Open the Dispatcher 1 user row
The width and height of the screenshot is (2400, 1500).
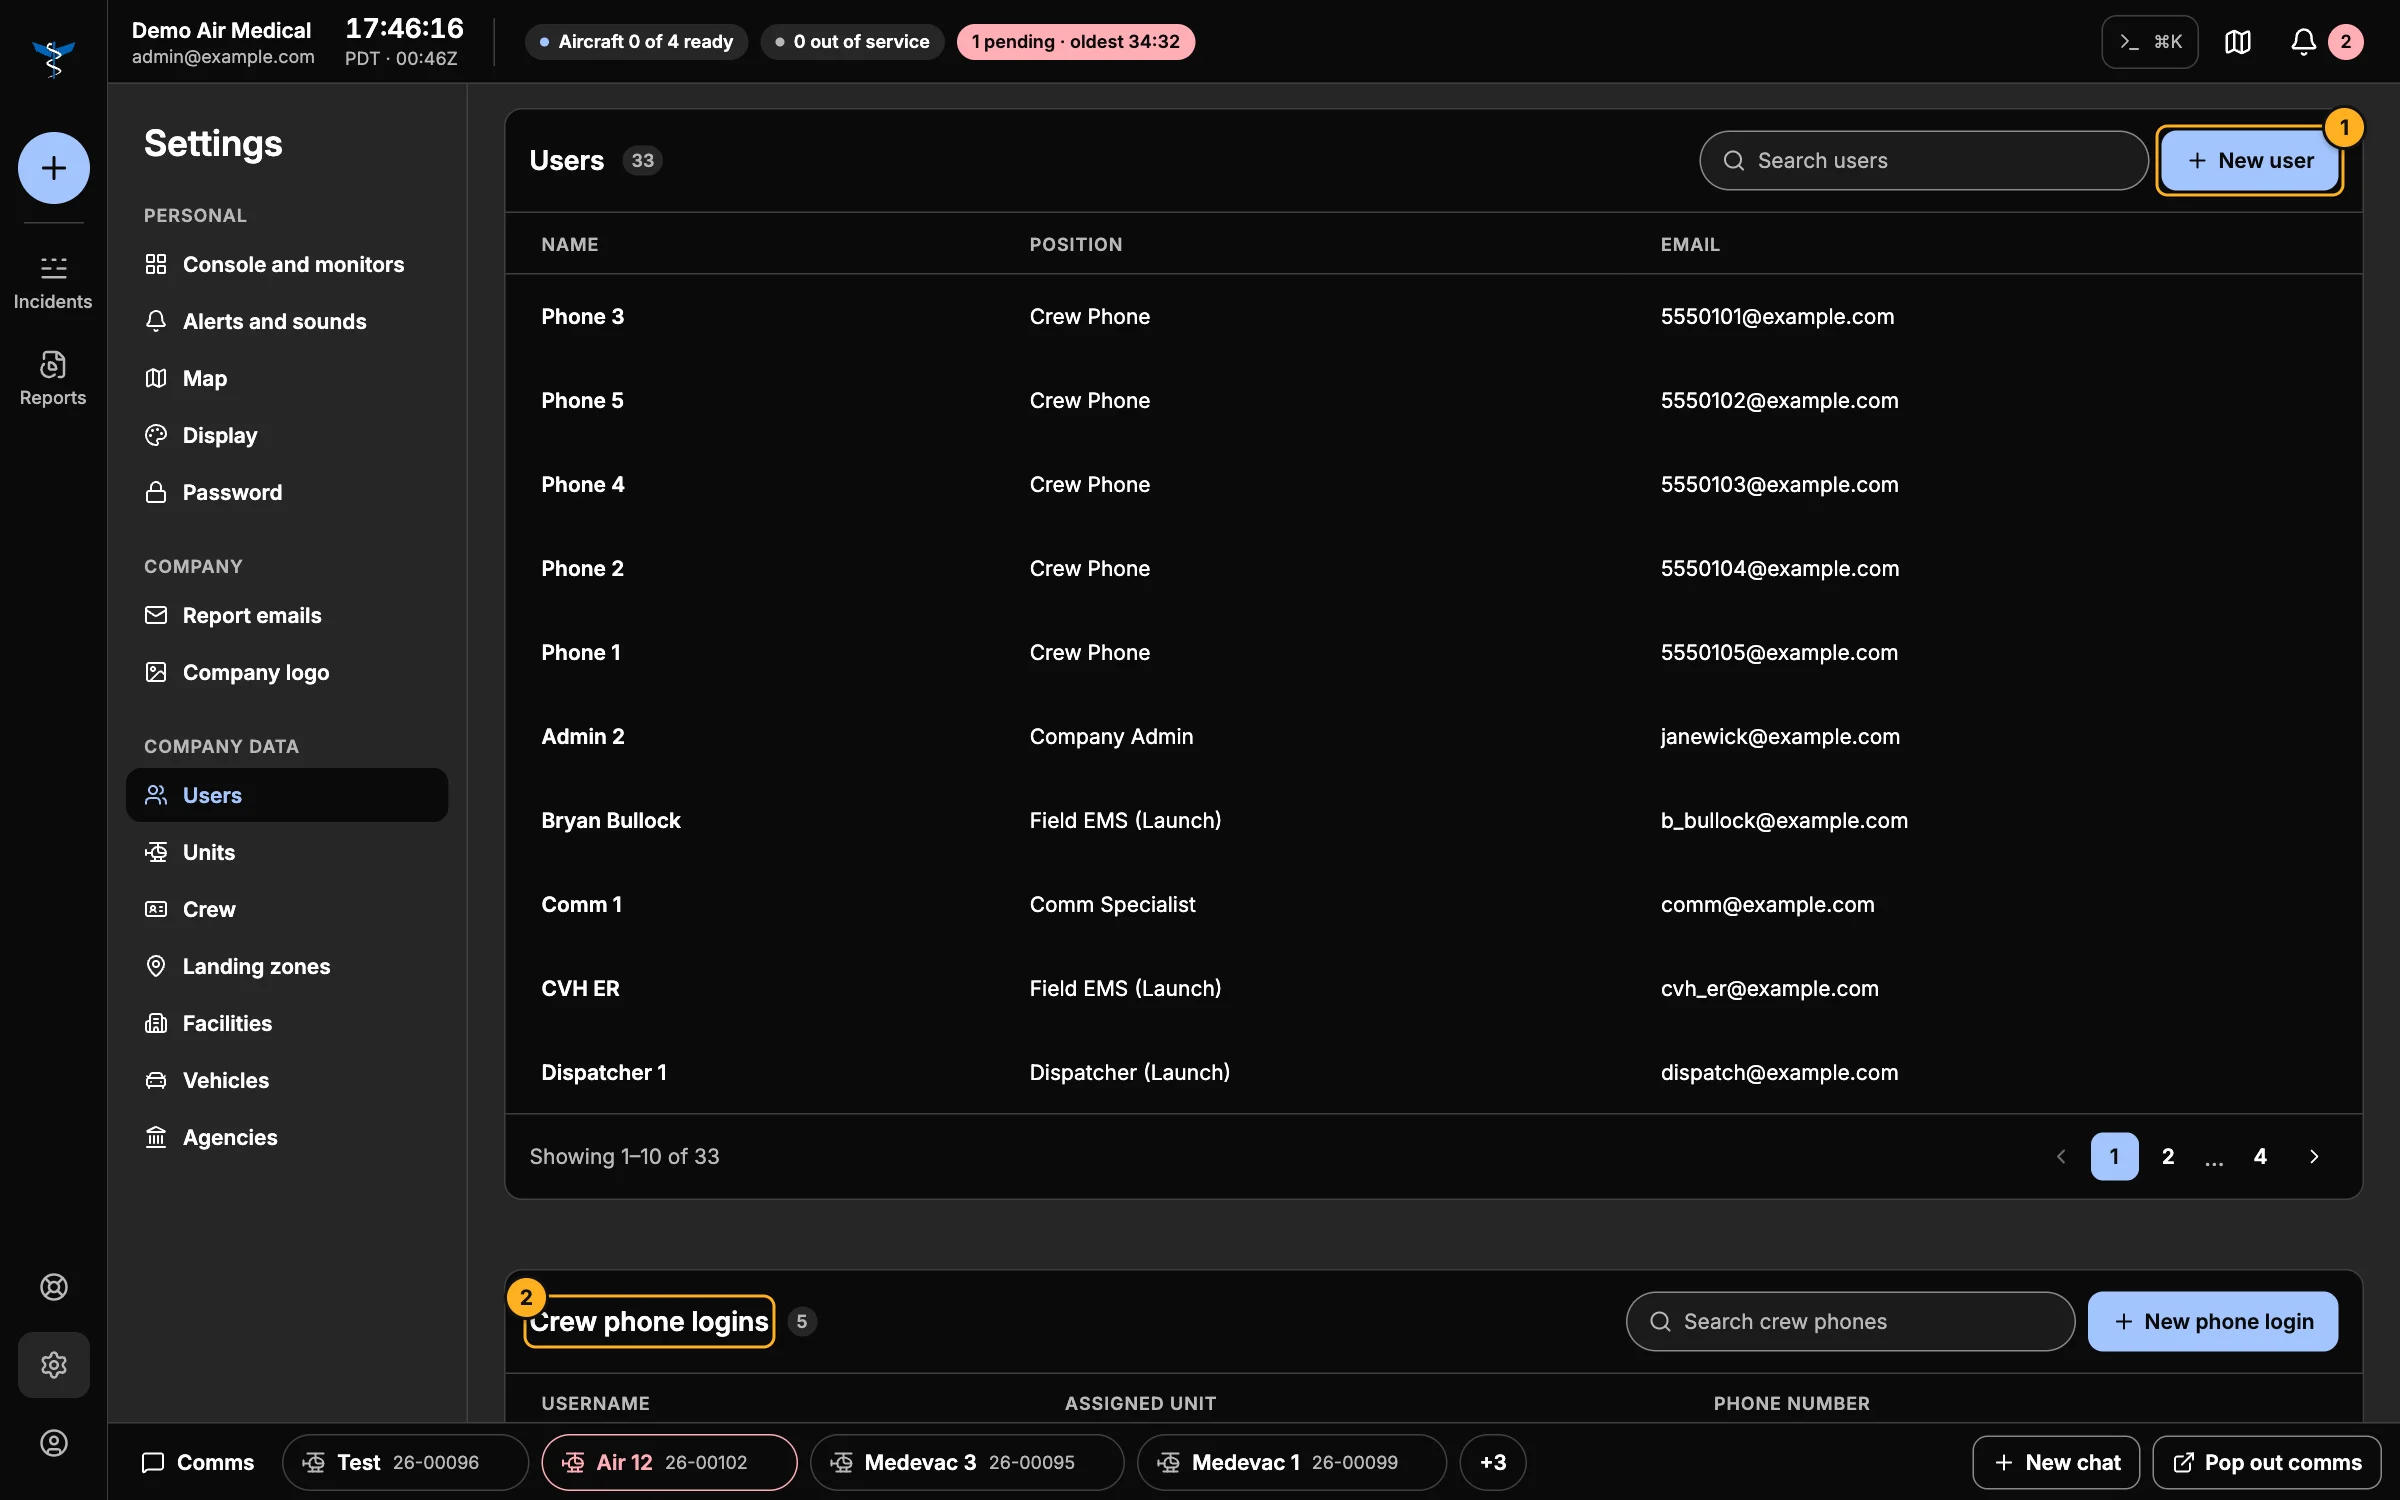pos(1434,1072)
